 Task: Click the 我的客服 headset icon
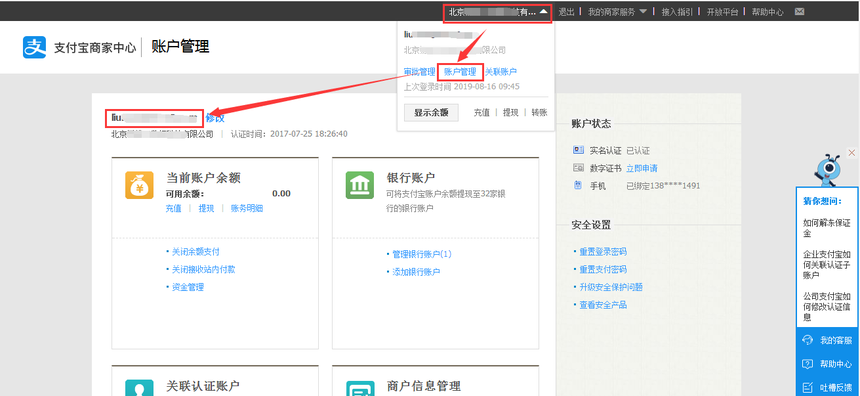pos(807,340)
